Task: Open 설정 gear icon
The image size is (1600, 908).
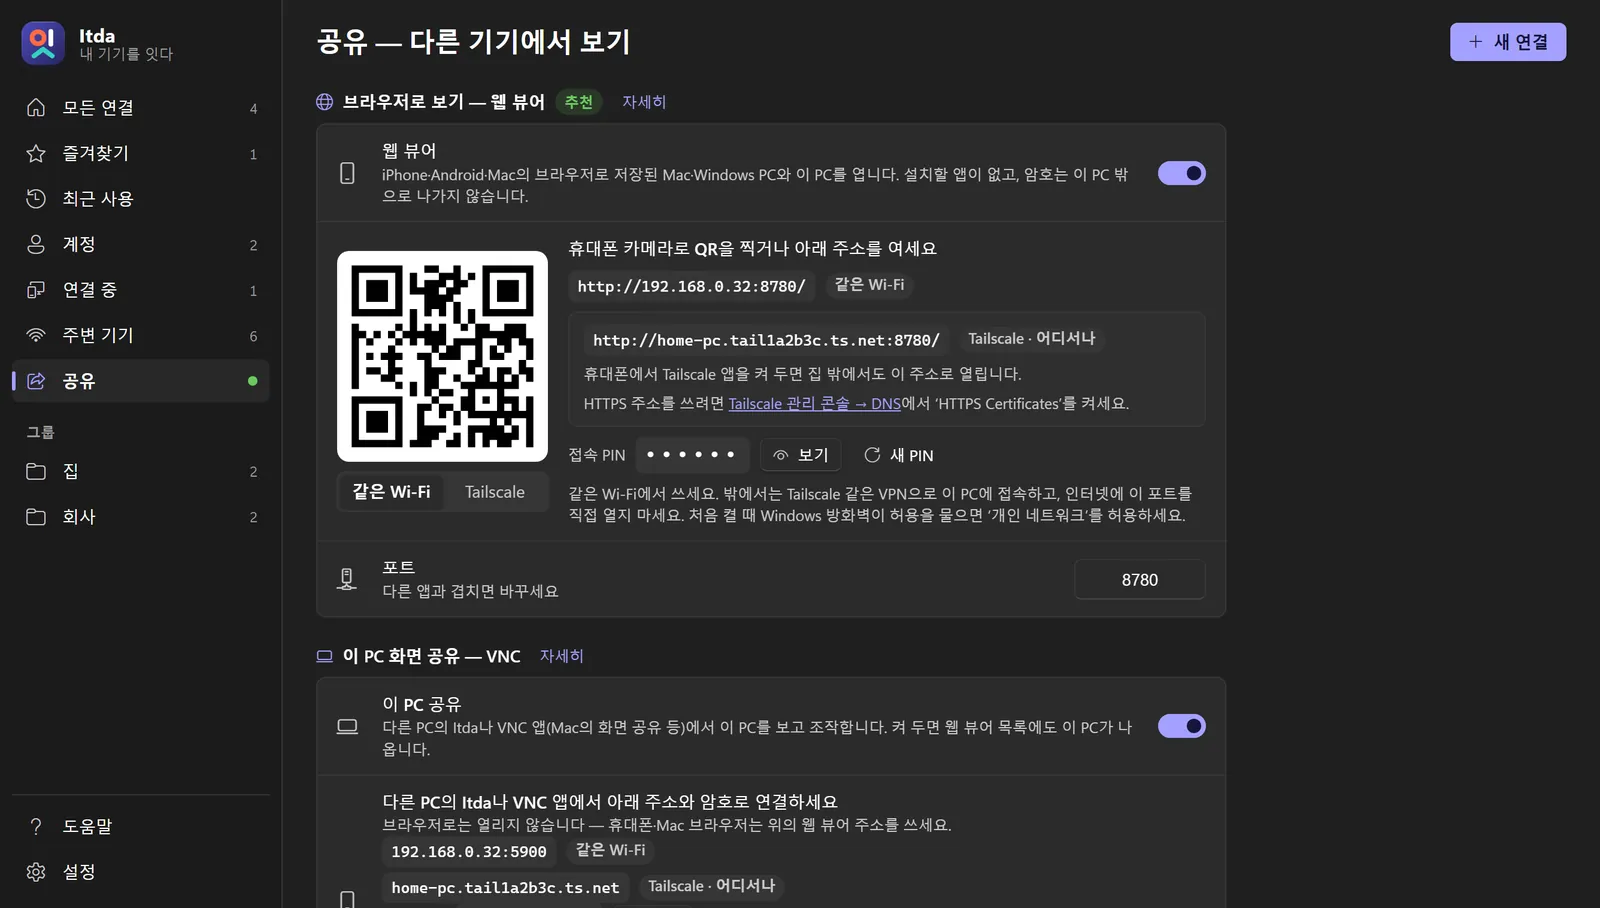Action: (36, 872)
